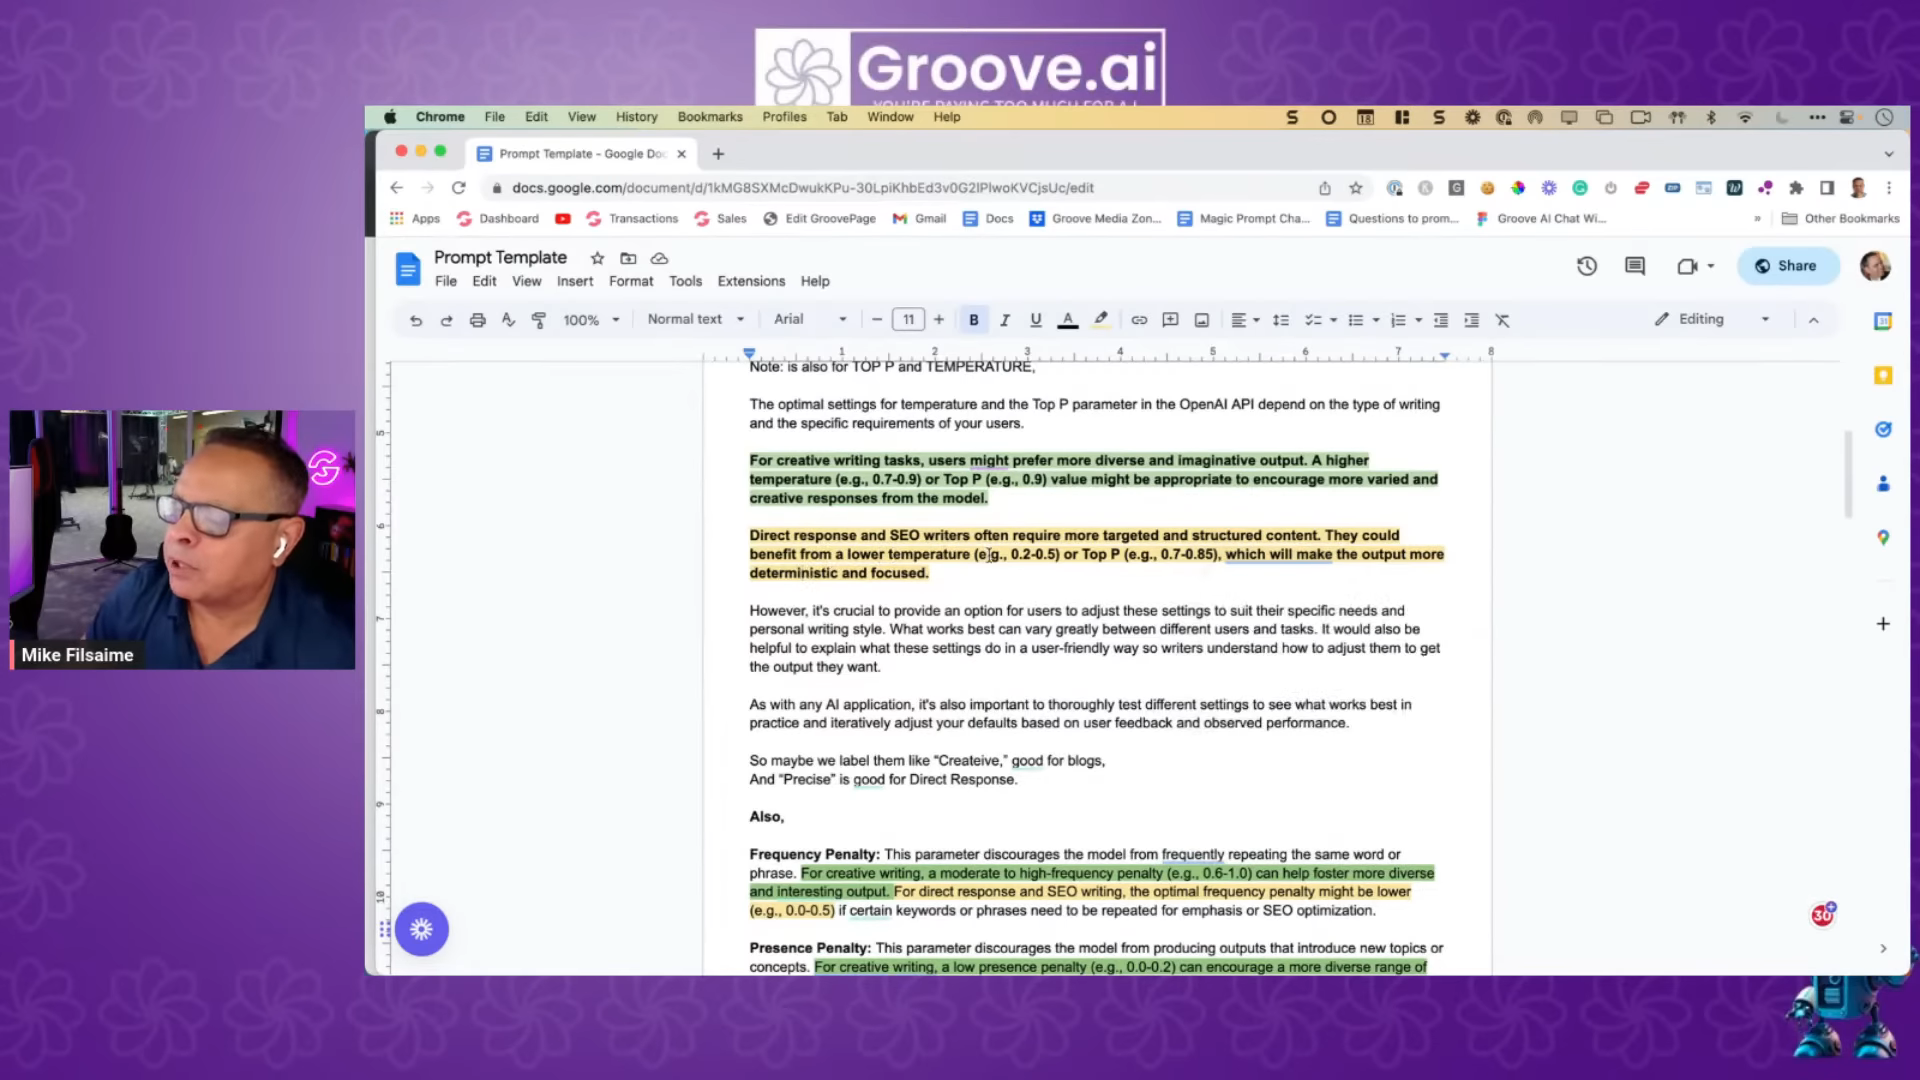Open the Editing mode dropdown
Image resolution: width=1920 pixels, height=1080 pixels.
pyautogui.click(x=1712, y=319)
